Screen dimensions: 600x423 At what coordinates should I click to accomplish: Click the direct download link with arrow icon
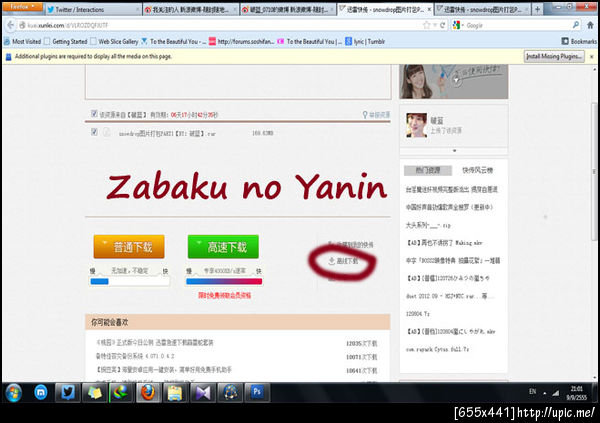pyautogui.click(x=343, y=261)
